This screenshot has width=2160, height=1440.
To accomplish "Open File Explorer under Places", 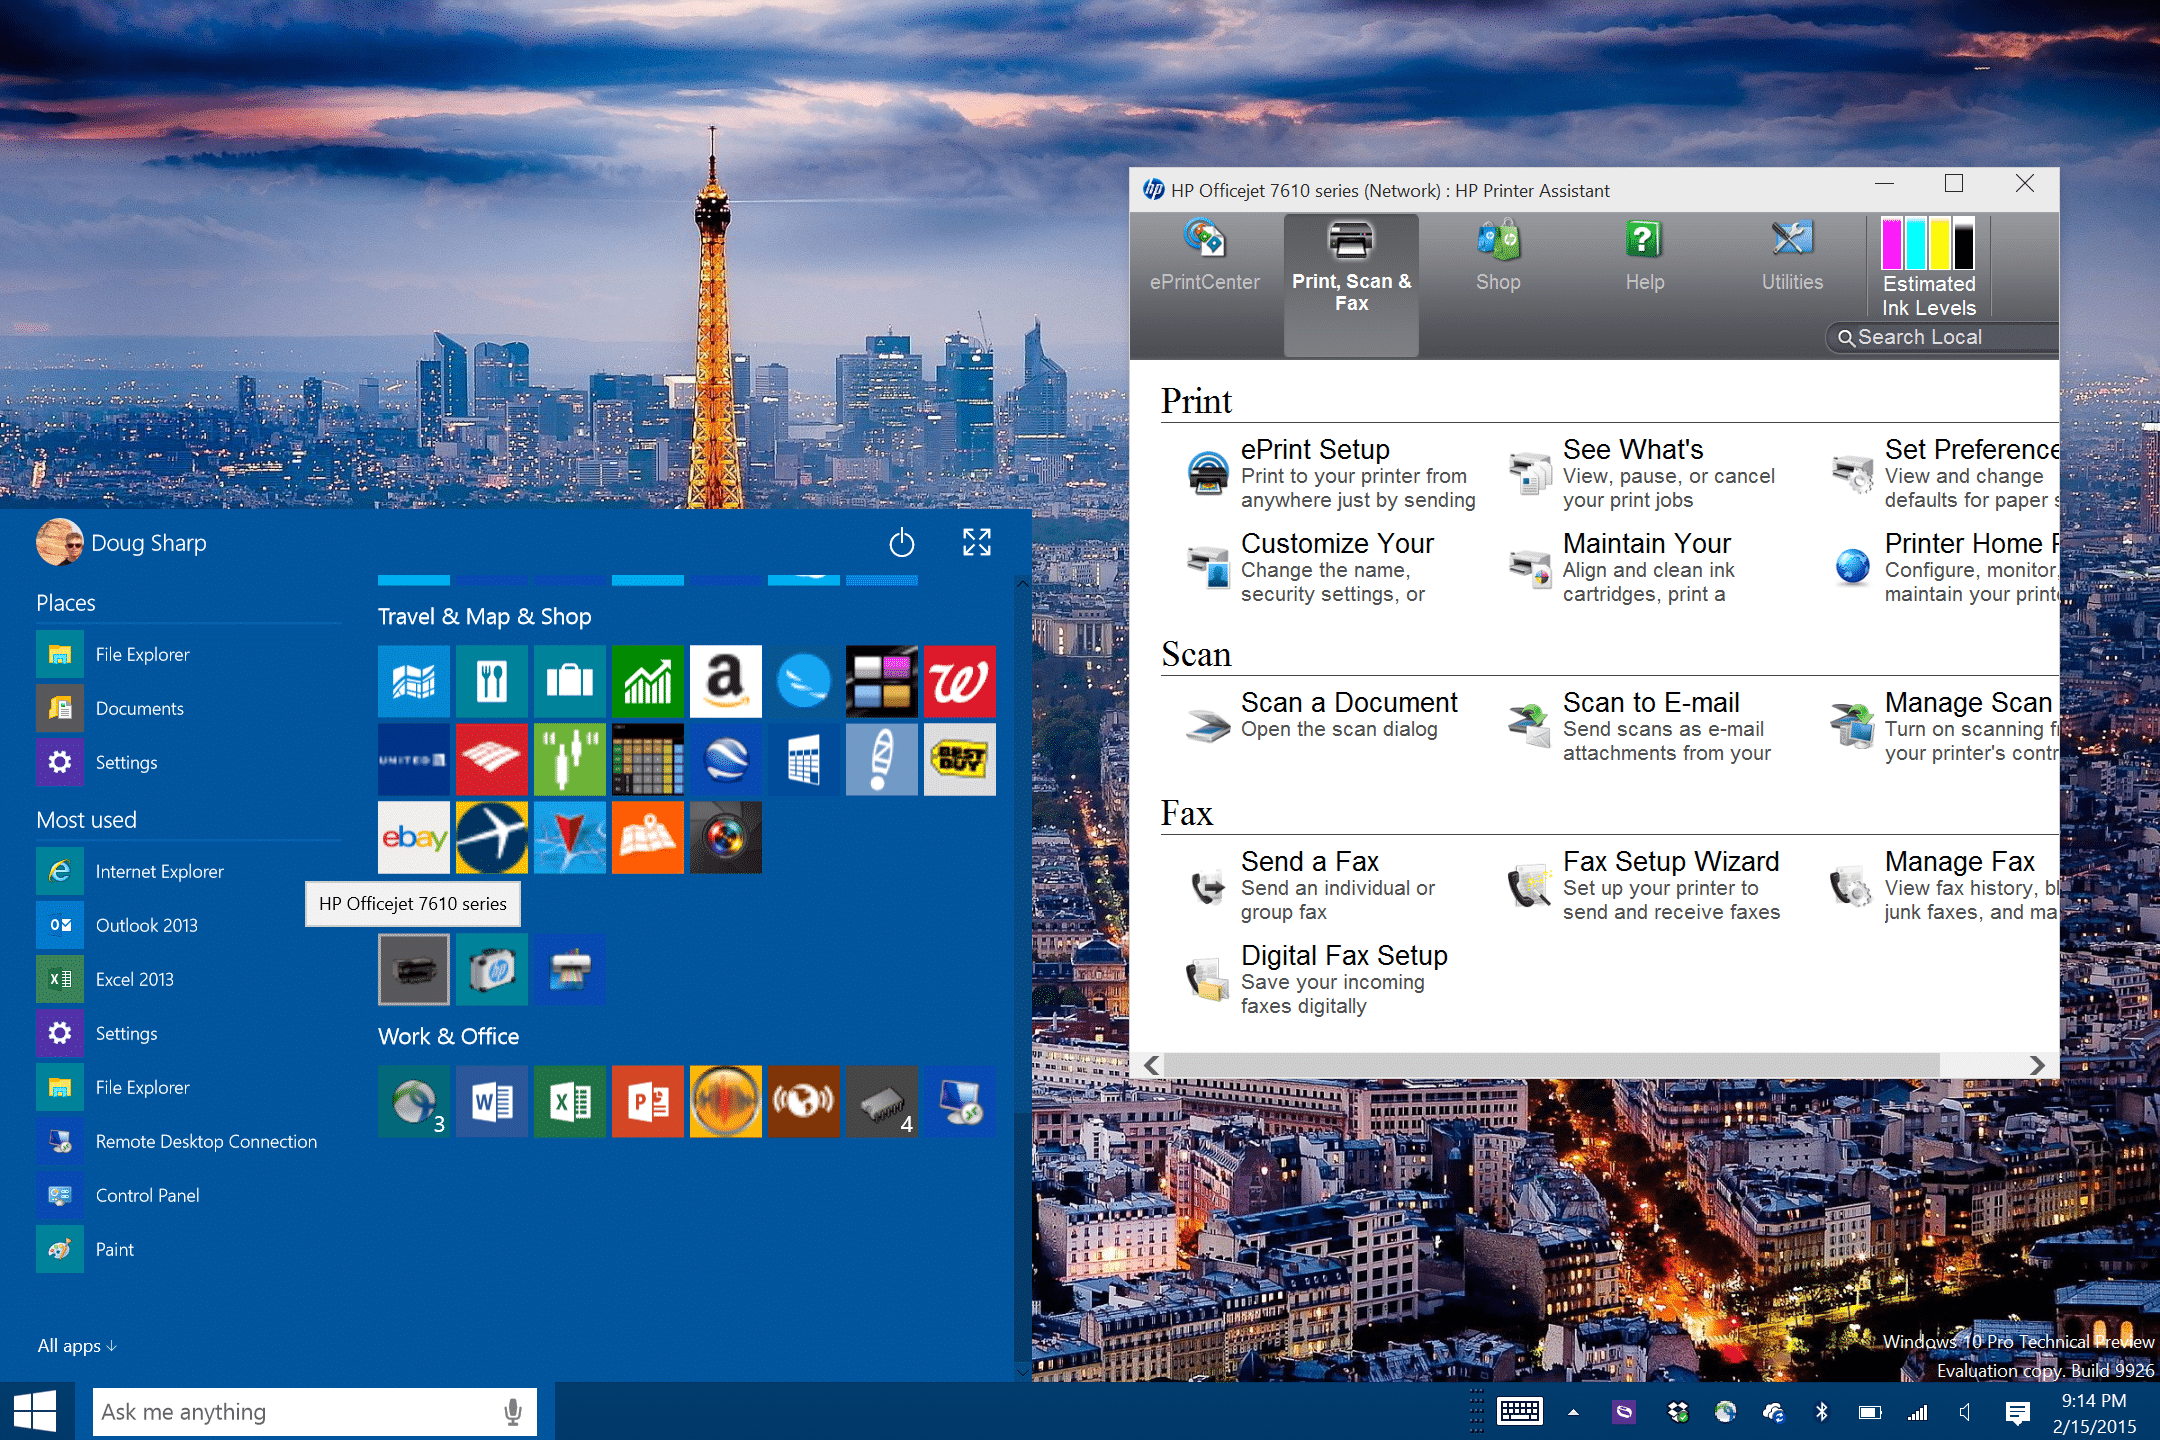I will pyautogui.click(x=188, y=654).
